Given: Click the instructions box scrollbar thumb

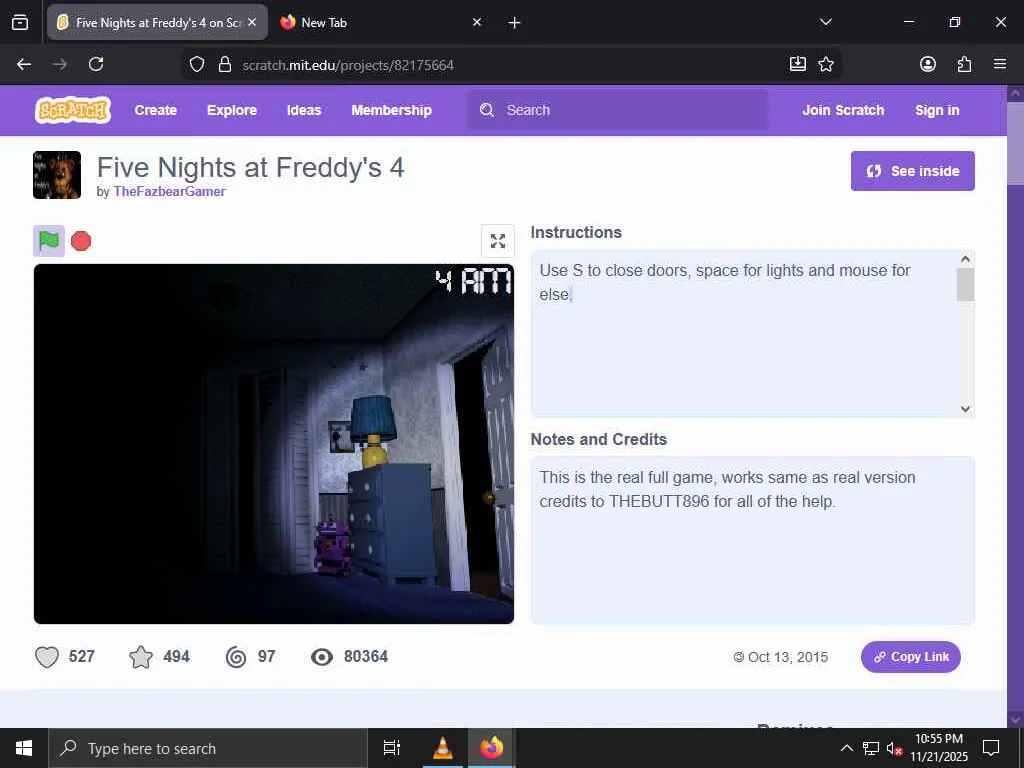Looking at the screenshot, I should (965, 285).
